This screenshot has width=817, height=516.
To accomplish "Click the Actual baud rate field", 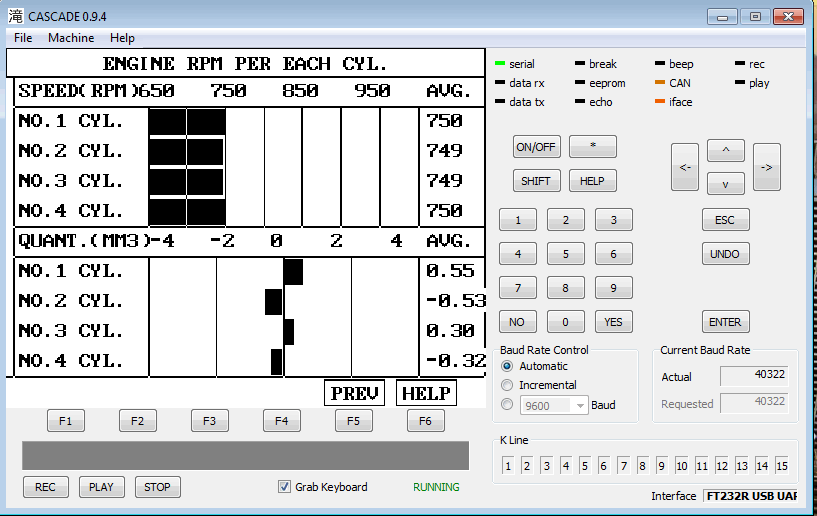I will pyautogui.click(x=754, y=376).
